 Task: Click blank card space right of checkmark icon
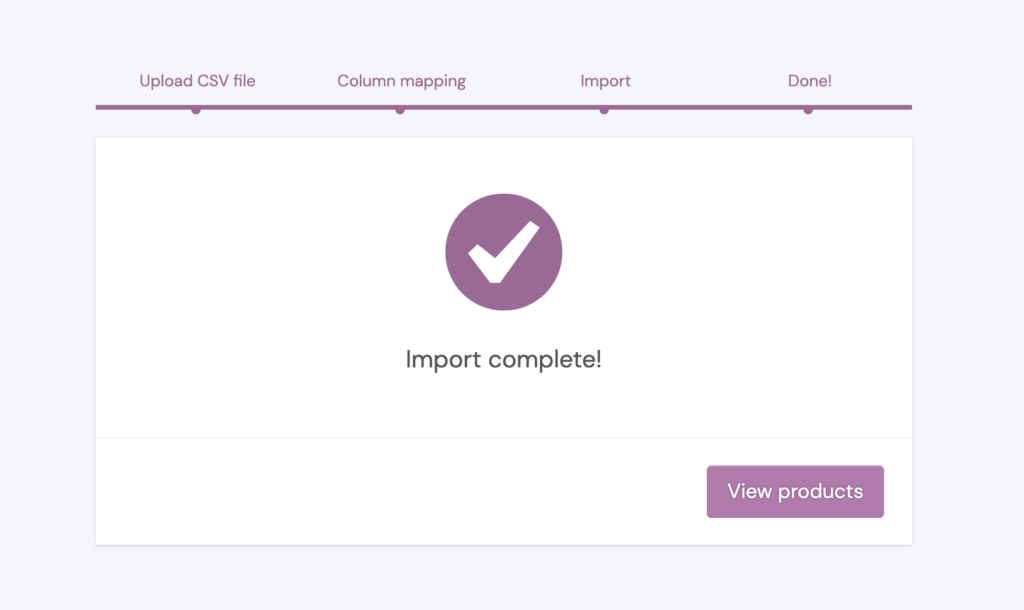pyautogui.click(x=737, y=251)
